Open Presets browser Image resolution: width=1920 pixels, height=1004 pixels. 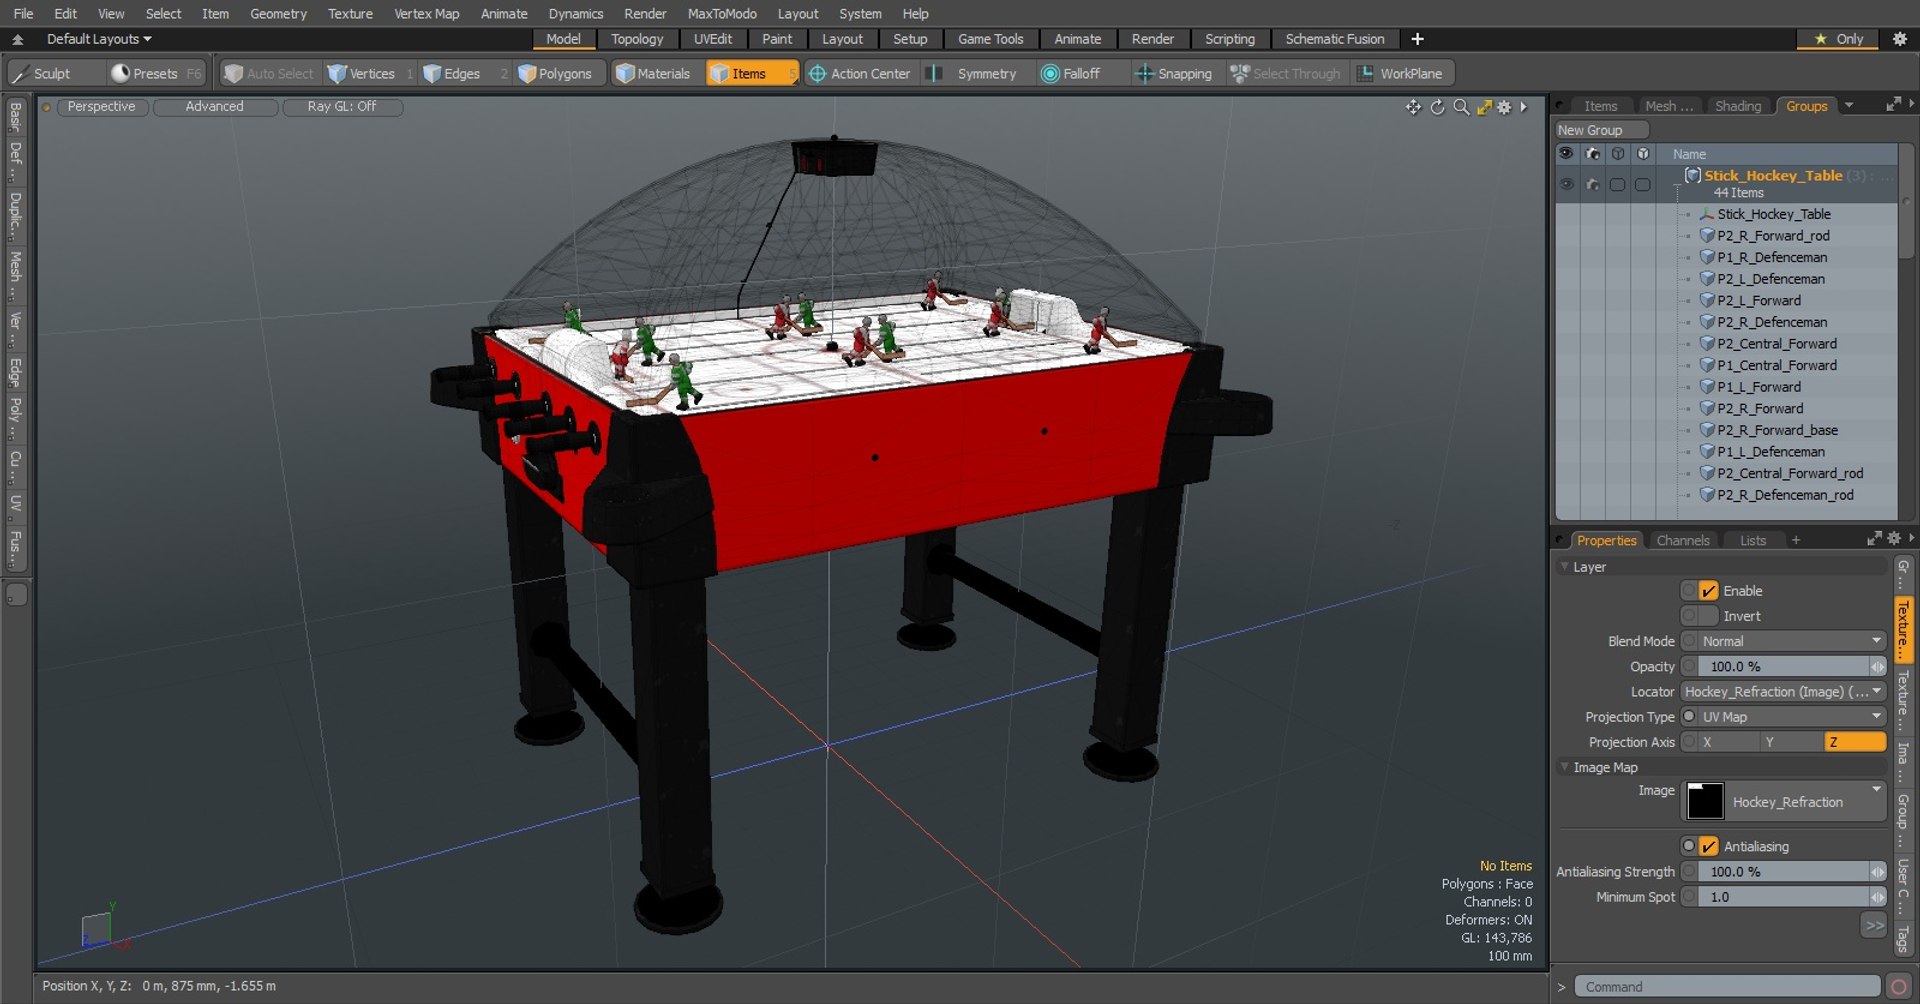[155, 74]
